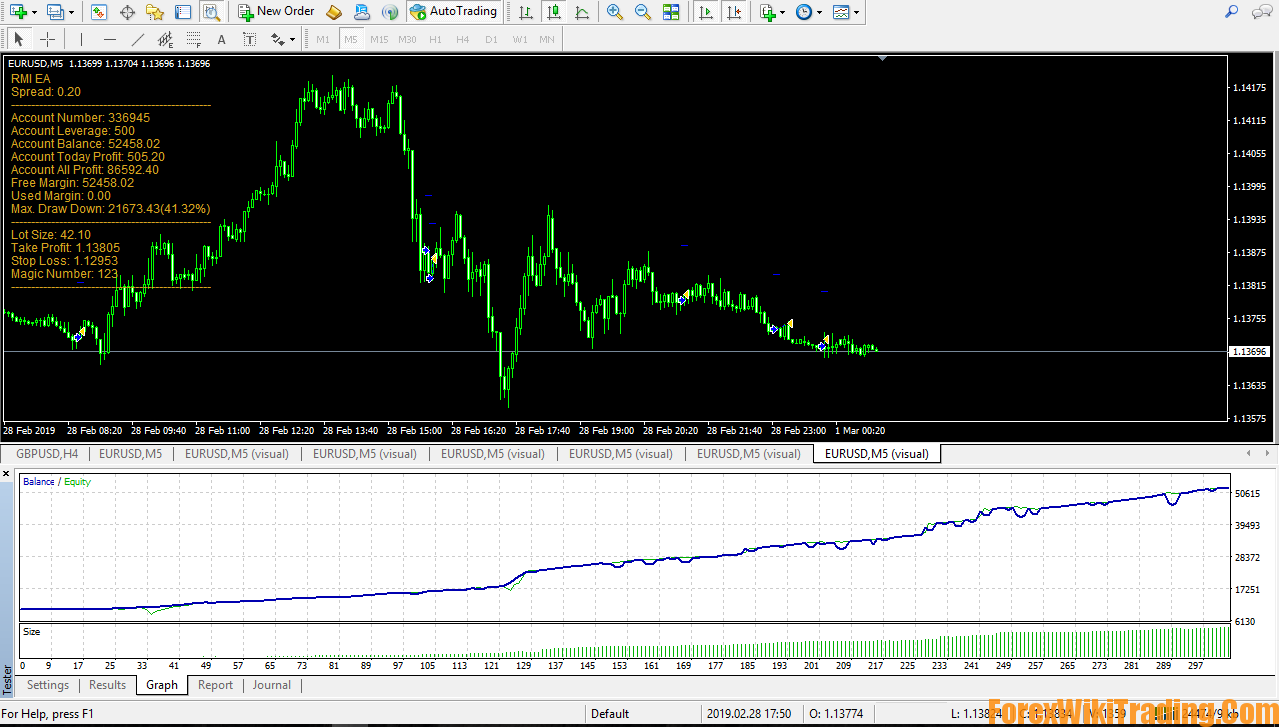
Task: Switch timeframe to M1
Action: (322, 39)
